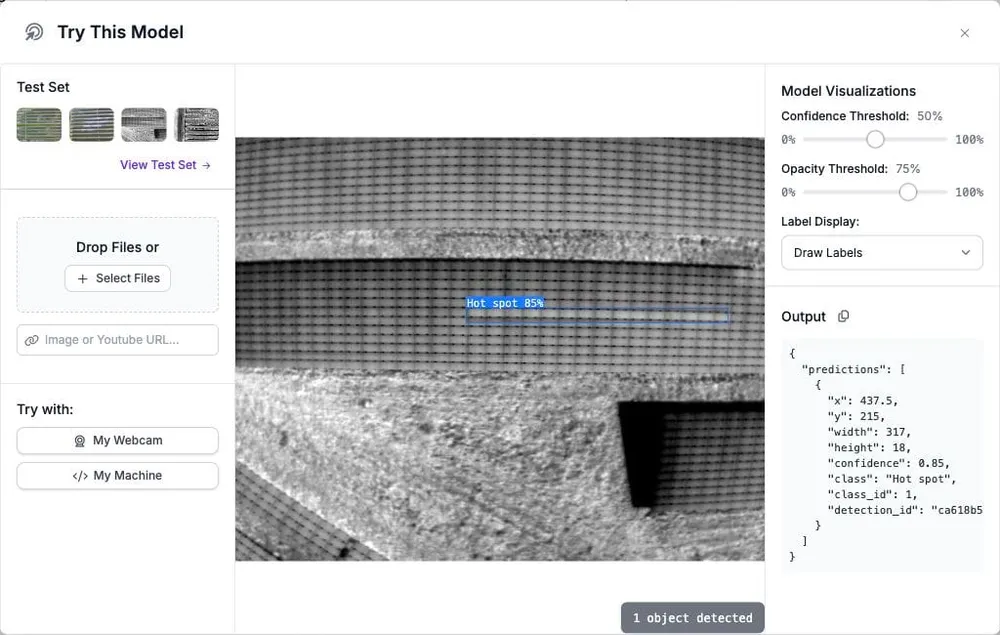Click the Confidence Threshold 50% value
The image size is (1000, 635).
(929, 116)
